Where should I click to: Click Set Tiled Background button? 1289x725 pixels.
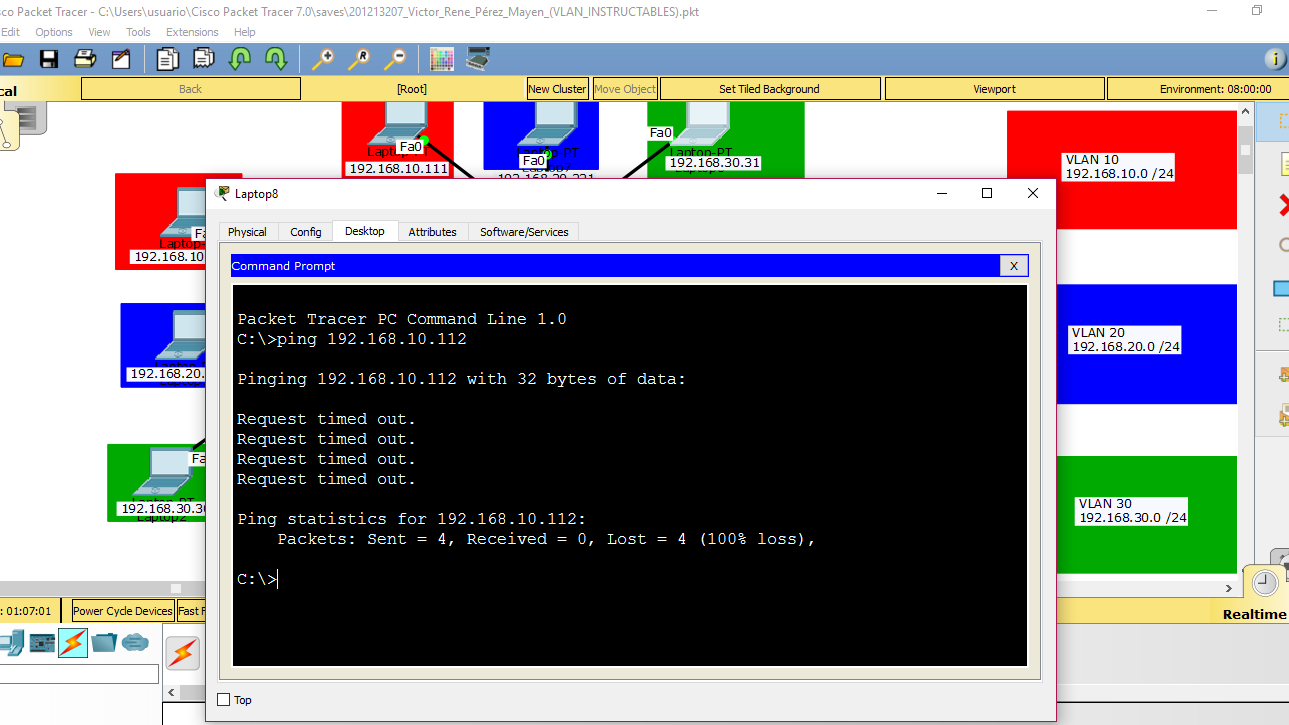pyautogui.click(x=769, y=89)
